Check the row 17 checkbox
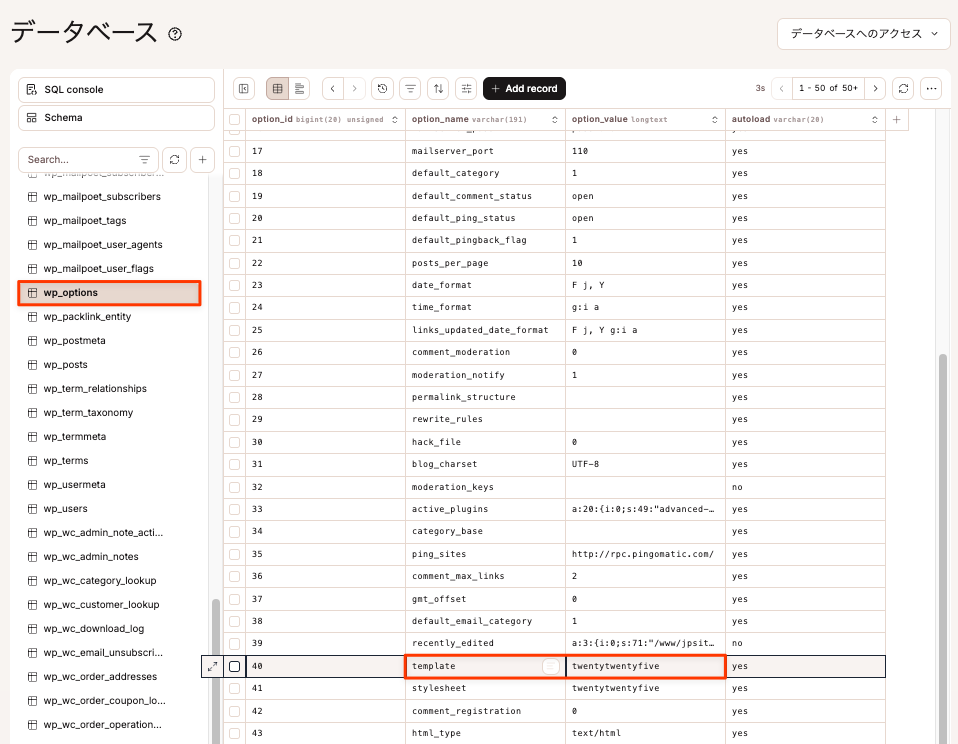The image size is (958, 744). tap(235, 151)
